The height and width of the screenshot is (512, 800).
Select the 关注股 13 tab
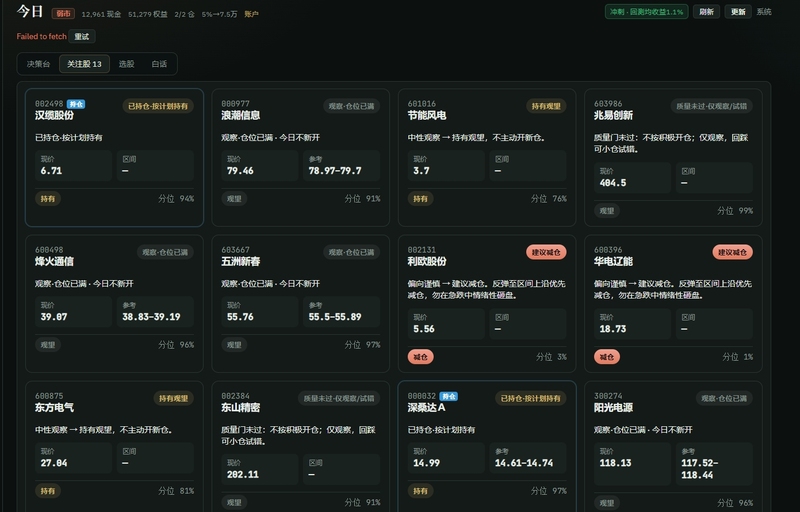click(x=84, y=64)
